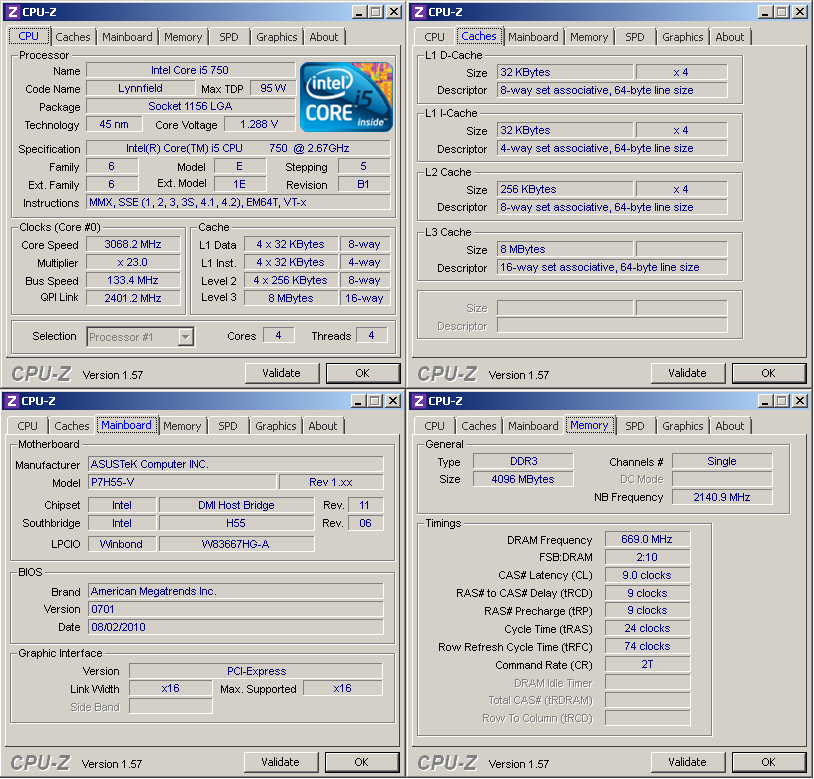Click the Intel Core i5 750 name field
Screen dimensions: 814x779
click(x=190, y=70)
